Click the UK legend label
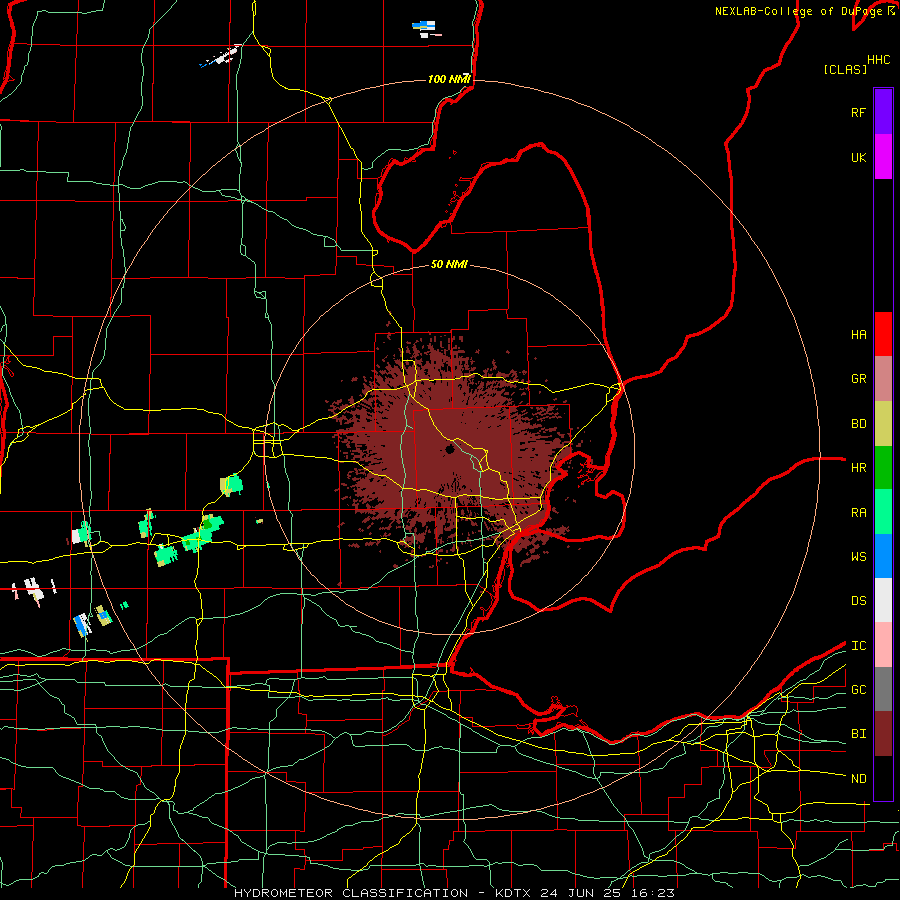Viewport: 900px width, 900px height. (858, 157)
